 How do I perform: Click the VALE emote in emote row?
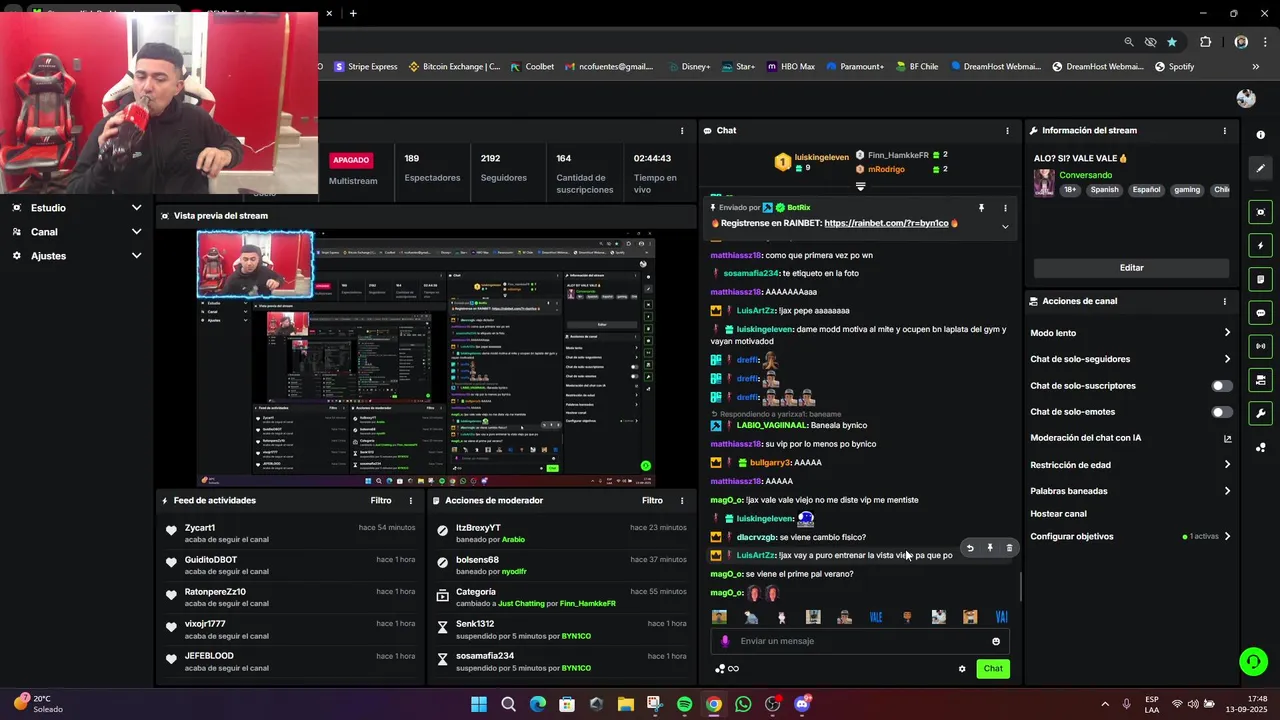point(876,617)
